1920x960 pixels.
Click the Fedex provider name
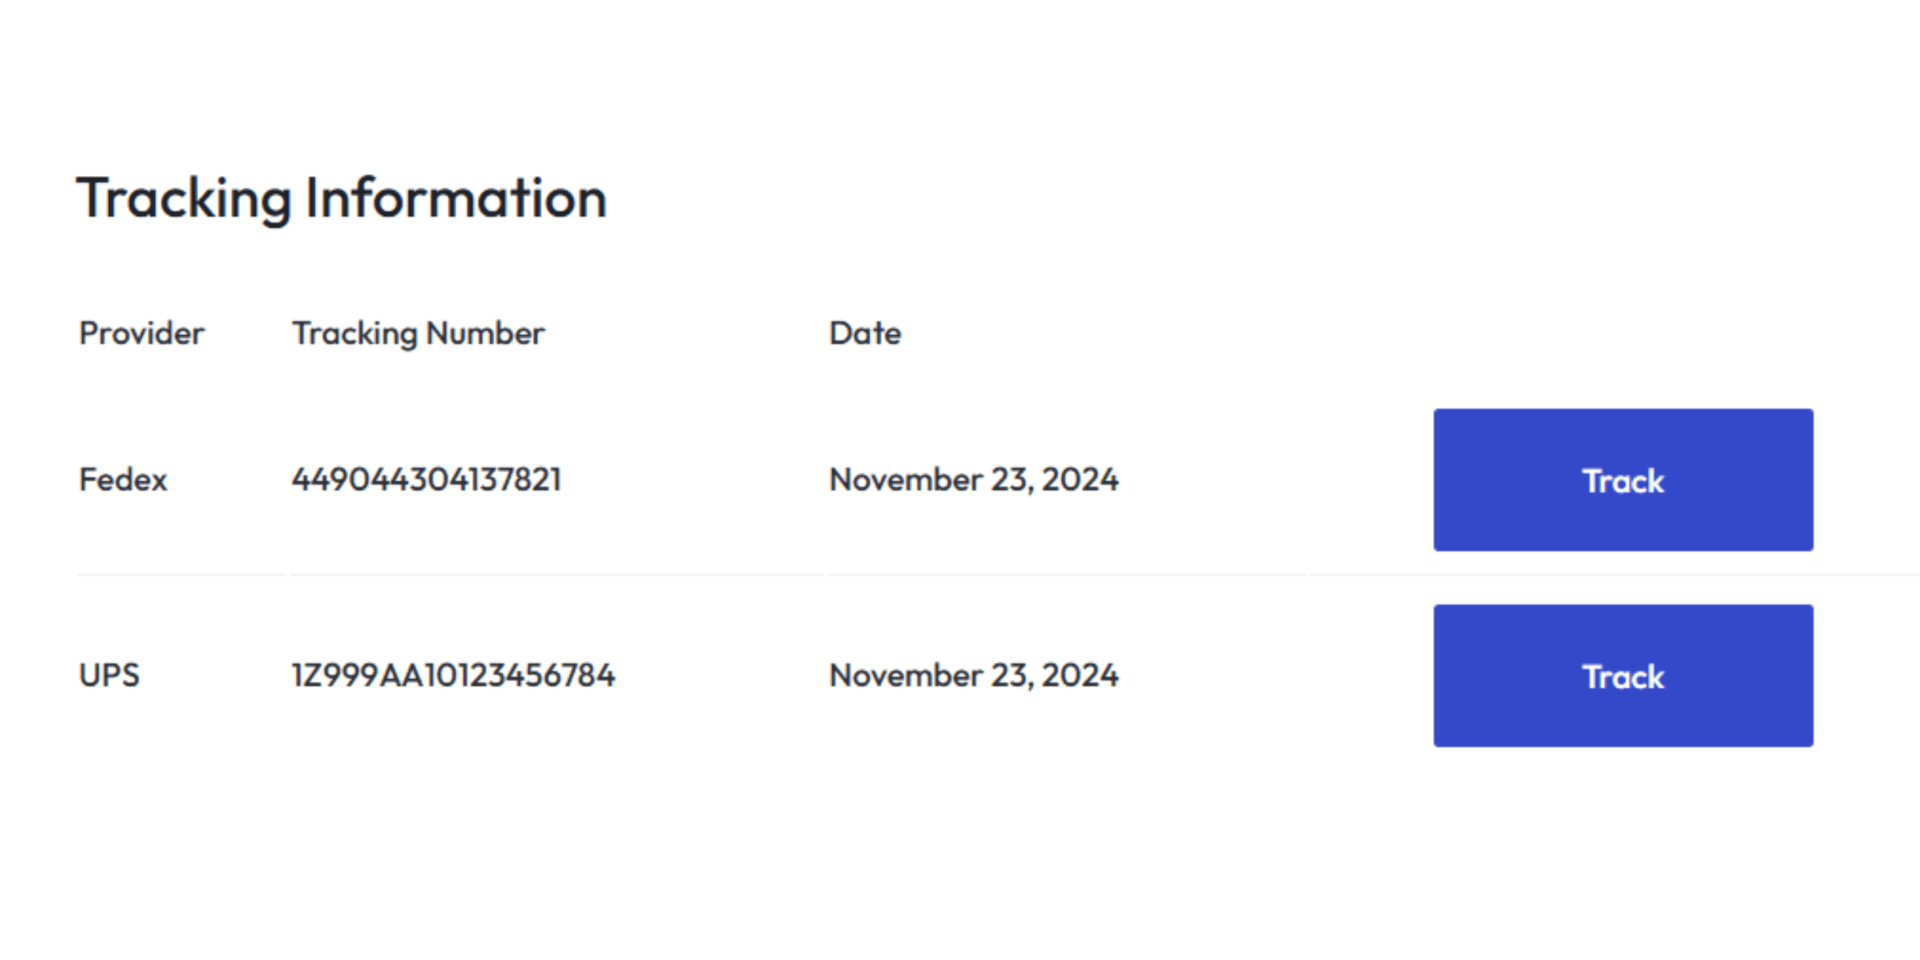click(x=123, y=480)
